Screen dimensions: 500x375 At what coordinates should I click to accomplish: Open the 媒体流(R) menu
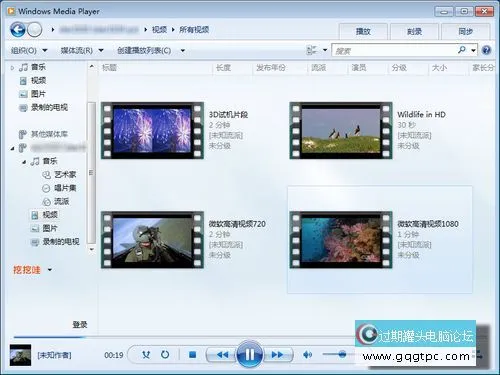point(82,51)
